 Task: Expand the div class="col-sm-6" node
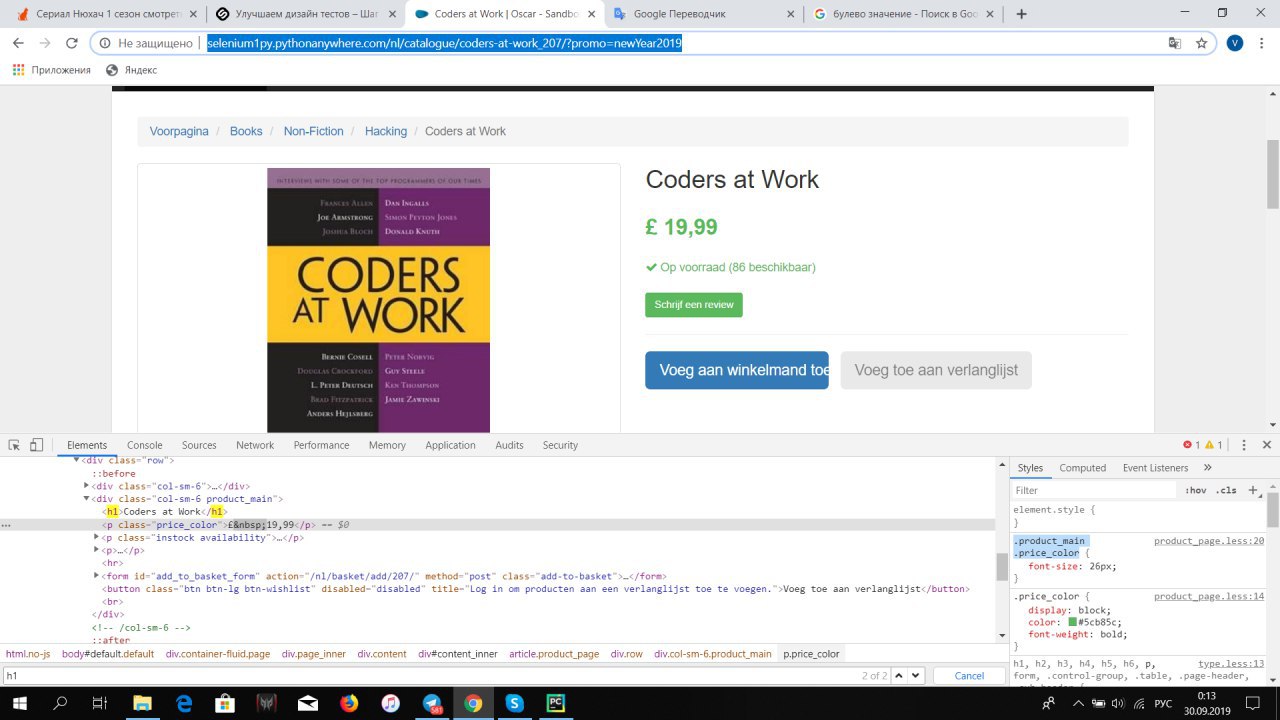(87, 486)
